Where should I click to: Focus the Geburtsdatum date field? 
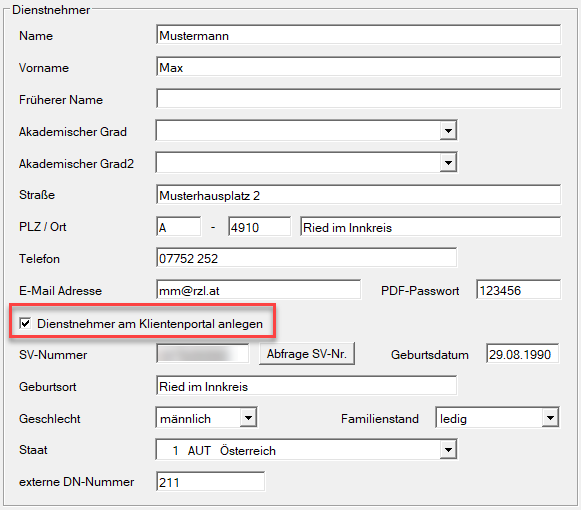pos(522,354)
